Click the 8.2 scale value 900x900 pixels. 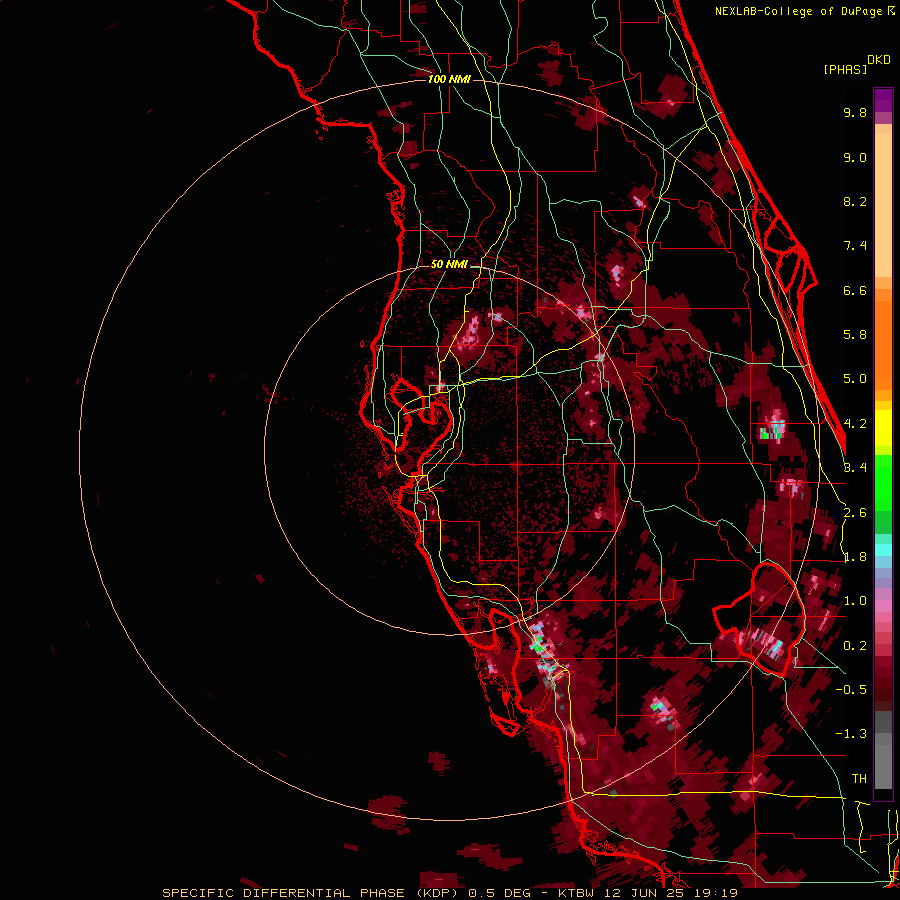point(855,201)
